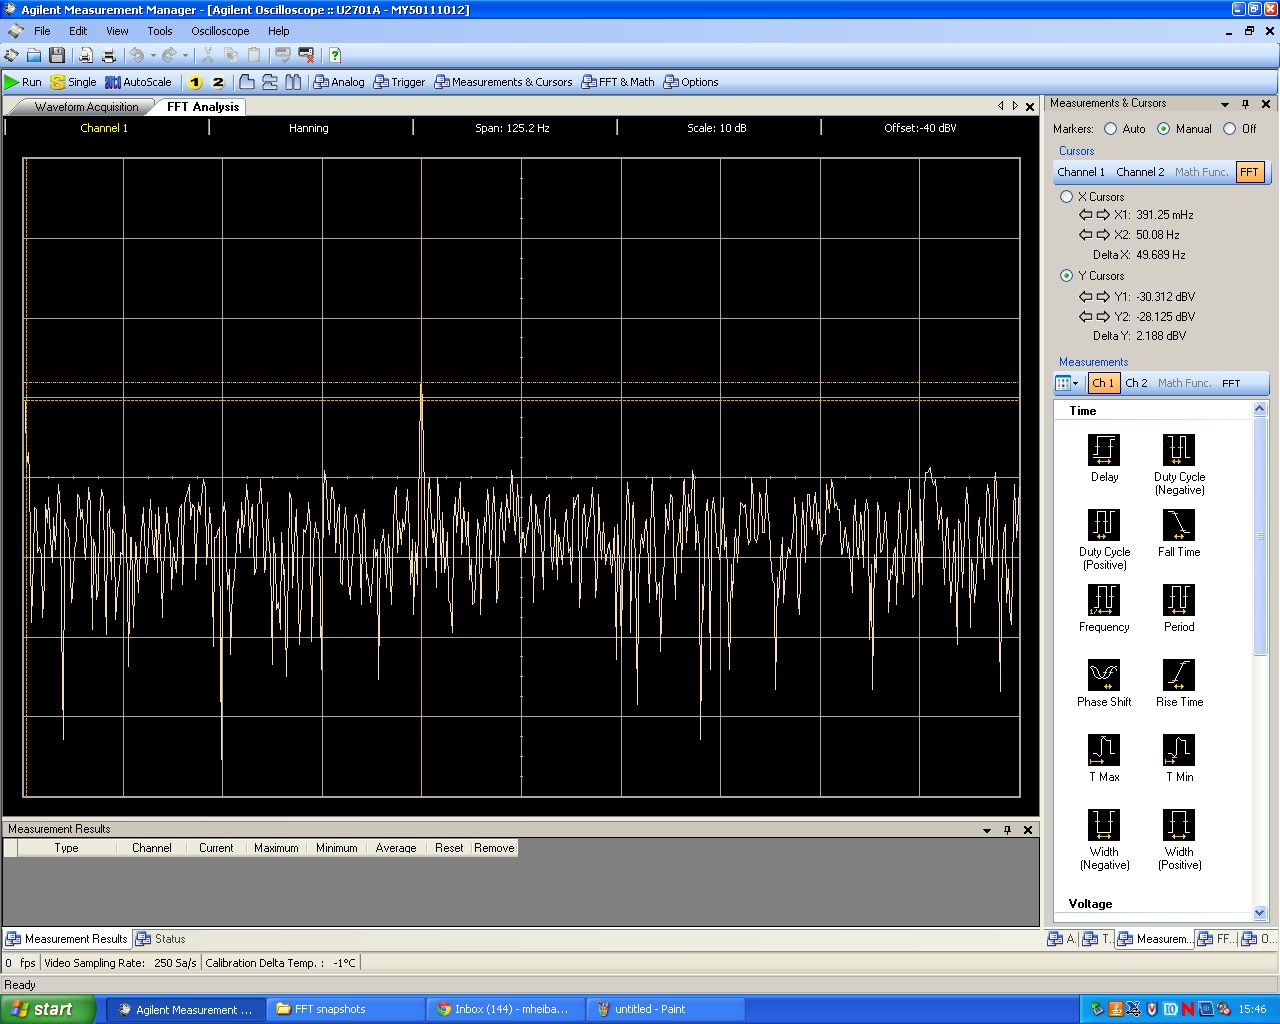This screenshot has height=1024, width=1280.
Task: Select the X Cursors radio button
Action: [x=1066, y=197]
